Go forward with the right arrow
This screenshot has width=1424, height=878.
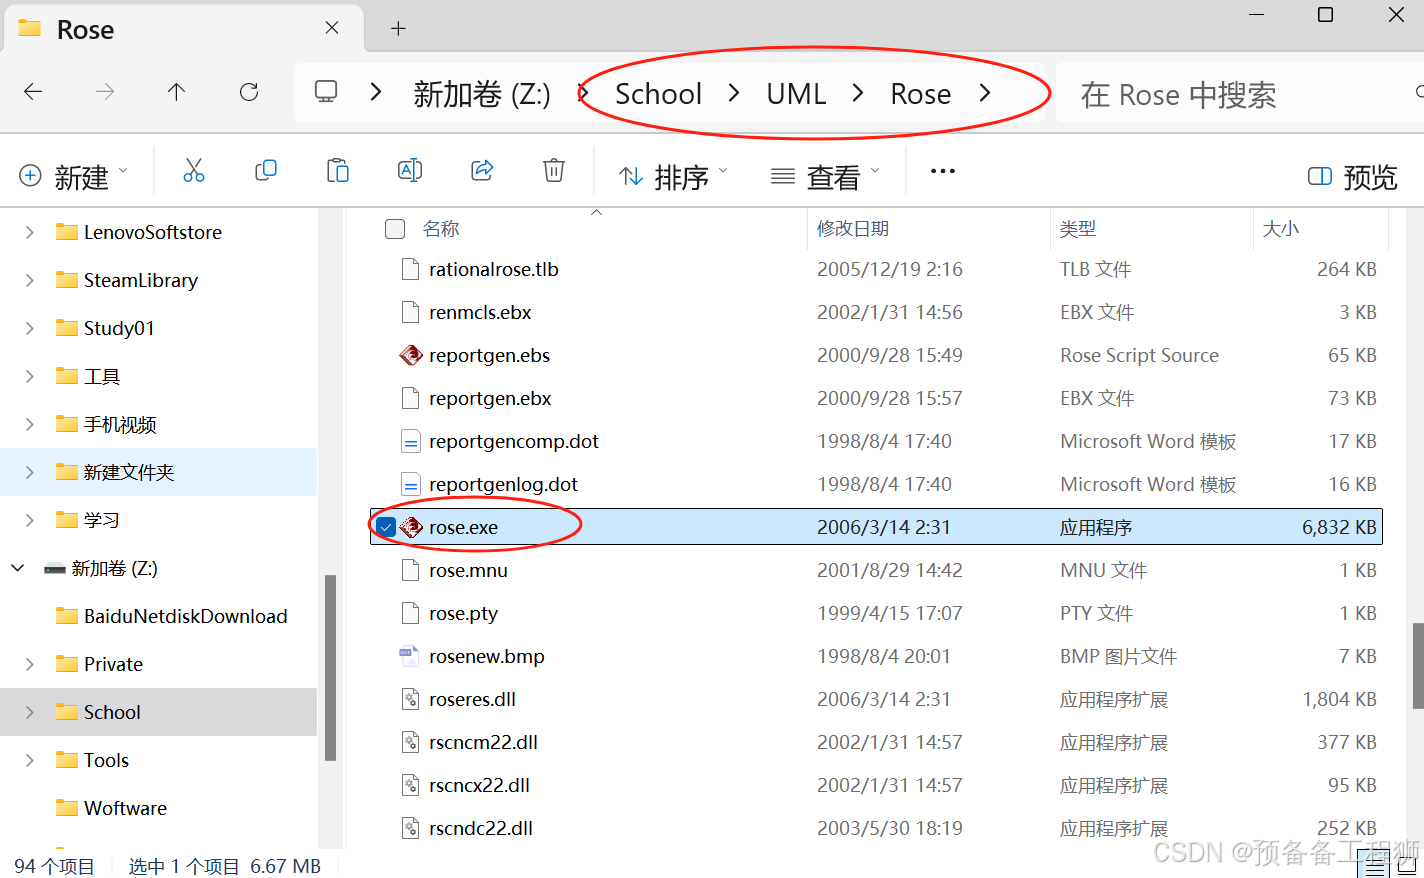click(105, 92)
